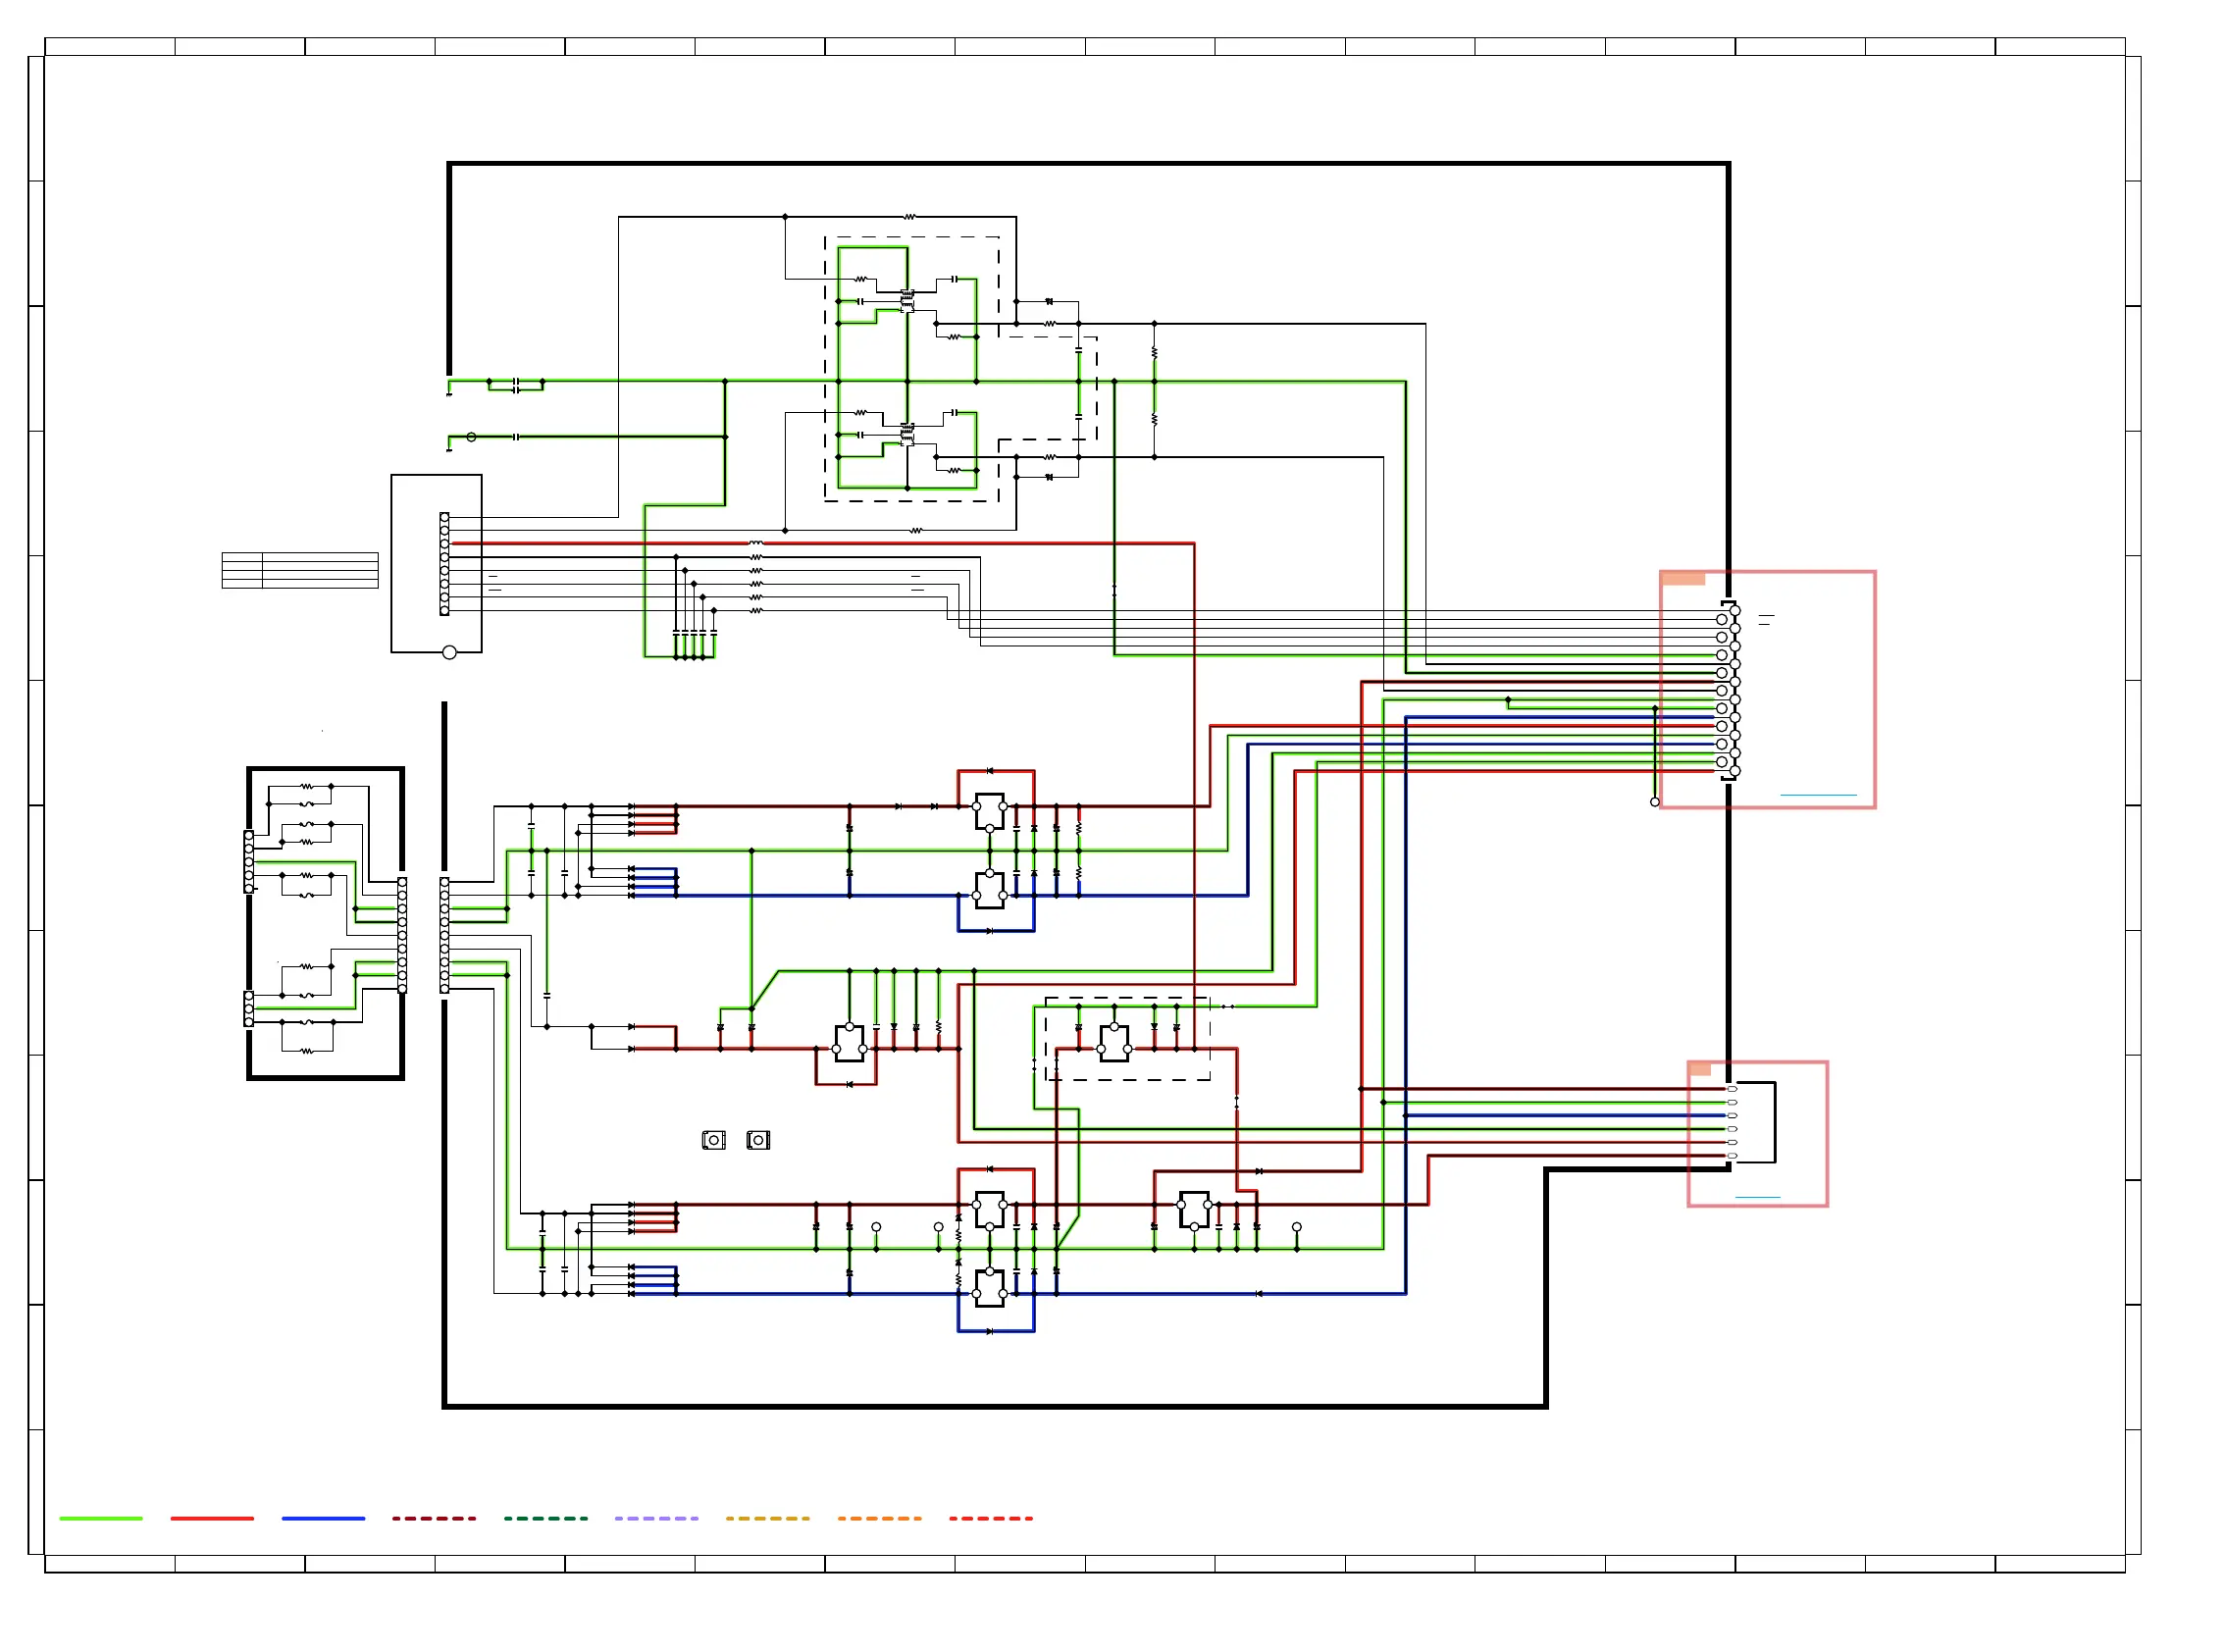Click orange tag on large pink box
The height and width of the screenshot is (1652, 2225).
pyautogui.click(x=1682, y=578)
